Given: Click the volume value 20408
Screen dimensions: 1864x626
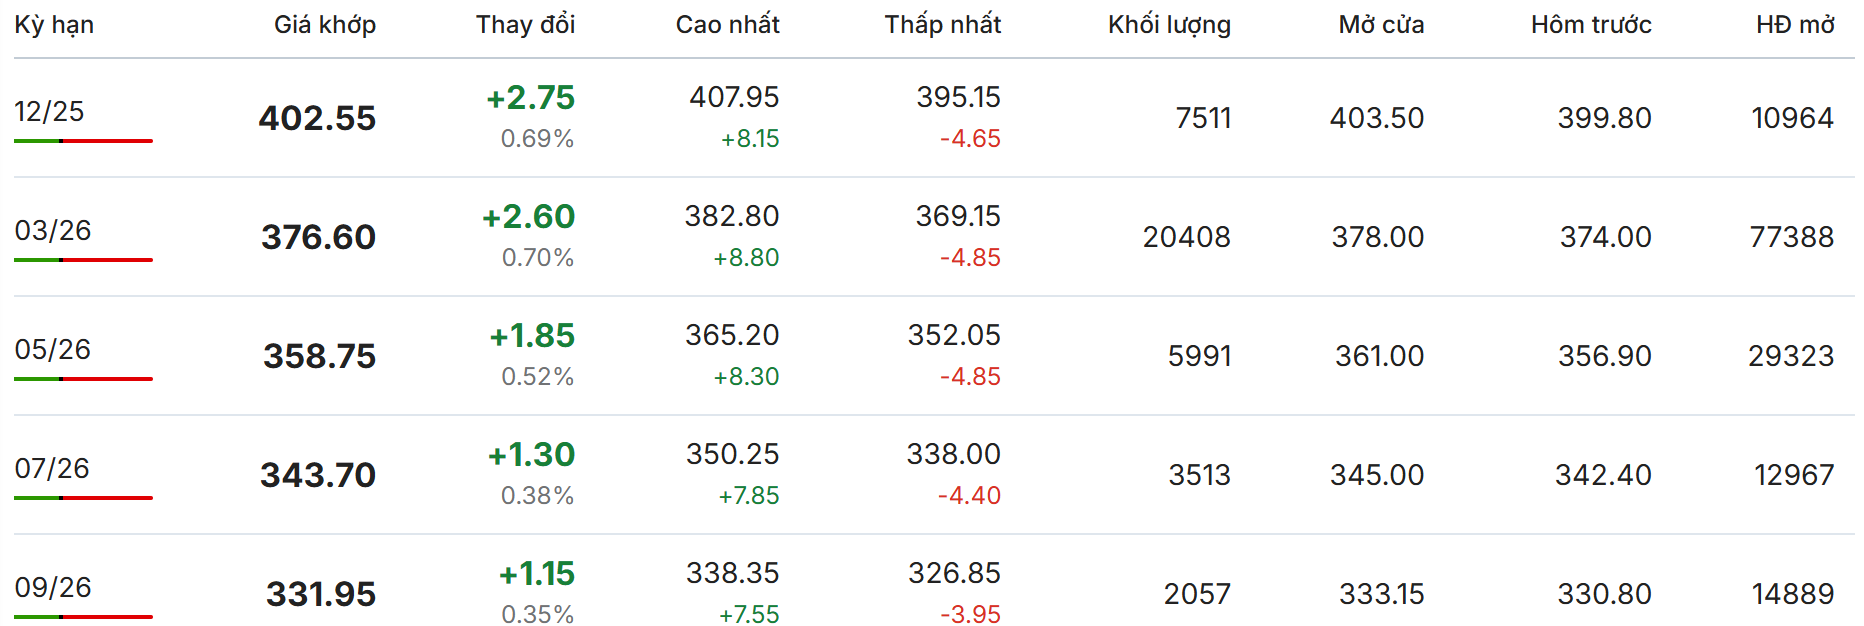Looking at the screenshot, I should pyautogui.click(x=1186, y=237).
